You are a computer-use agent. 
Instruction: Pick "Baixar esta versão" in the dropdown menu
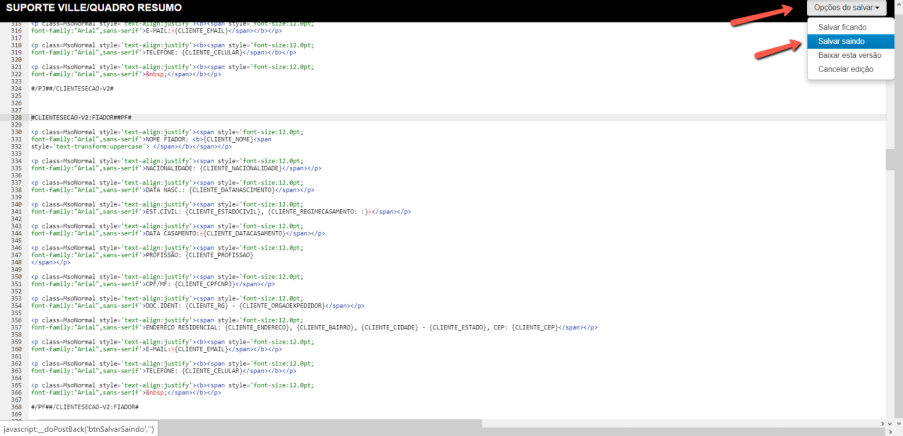click(851, 55)
